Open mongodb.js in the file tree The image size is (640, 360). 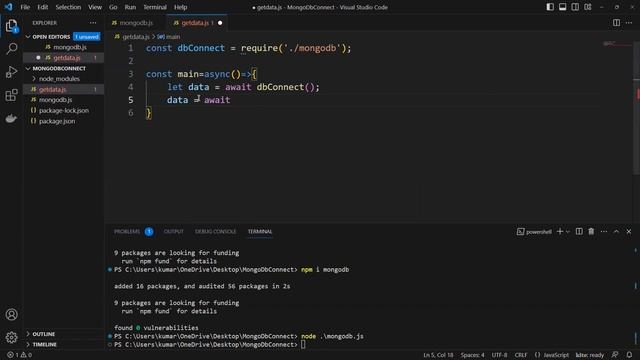click(x=56, y=100)
